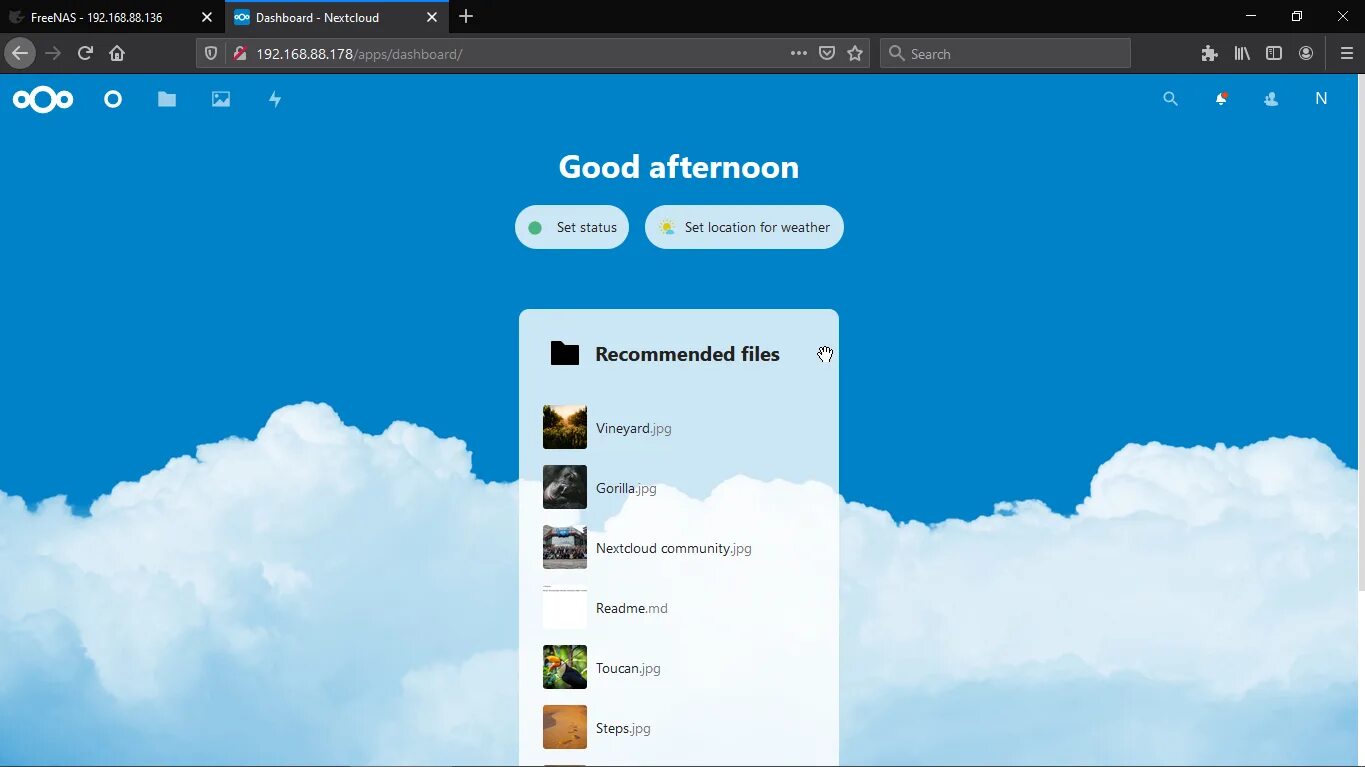Click the Recommended files heading
1365x767 pixels.
pyautogui.click(x=687, y=354)
